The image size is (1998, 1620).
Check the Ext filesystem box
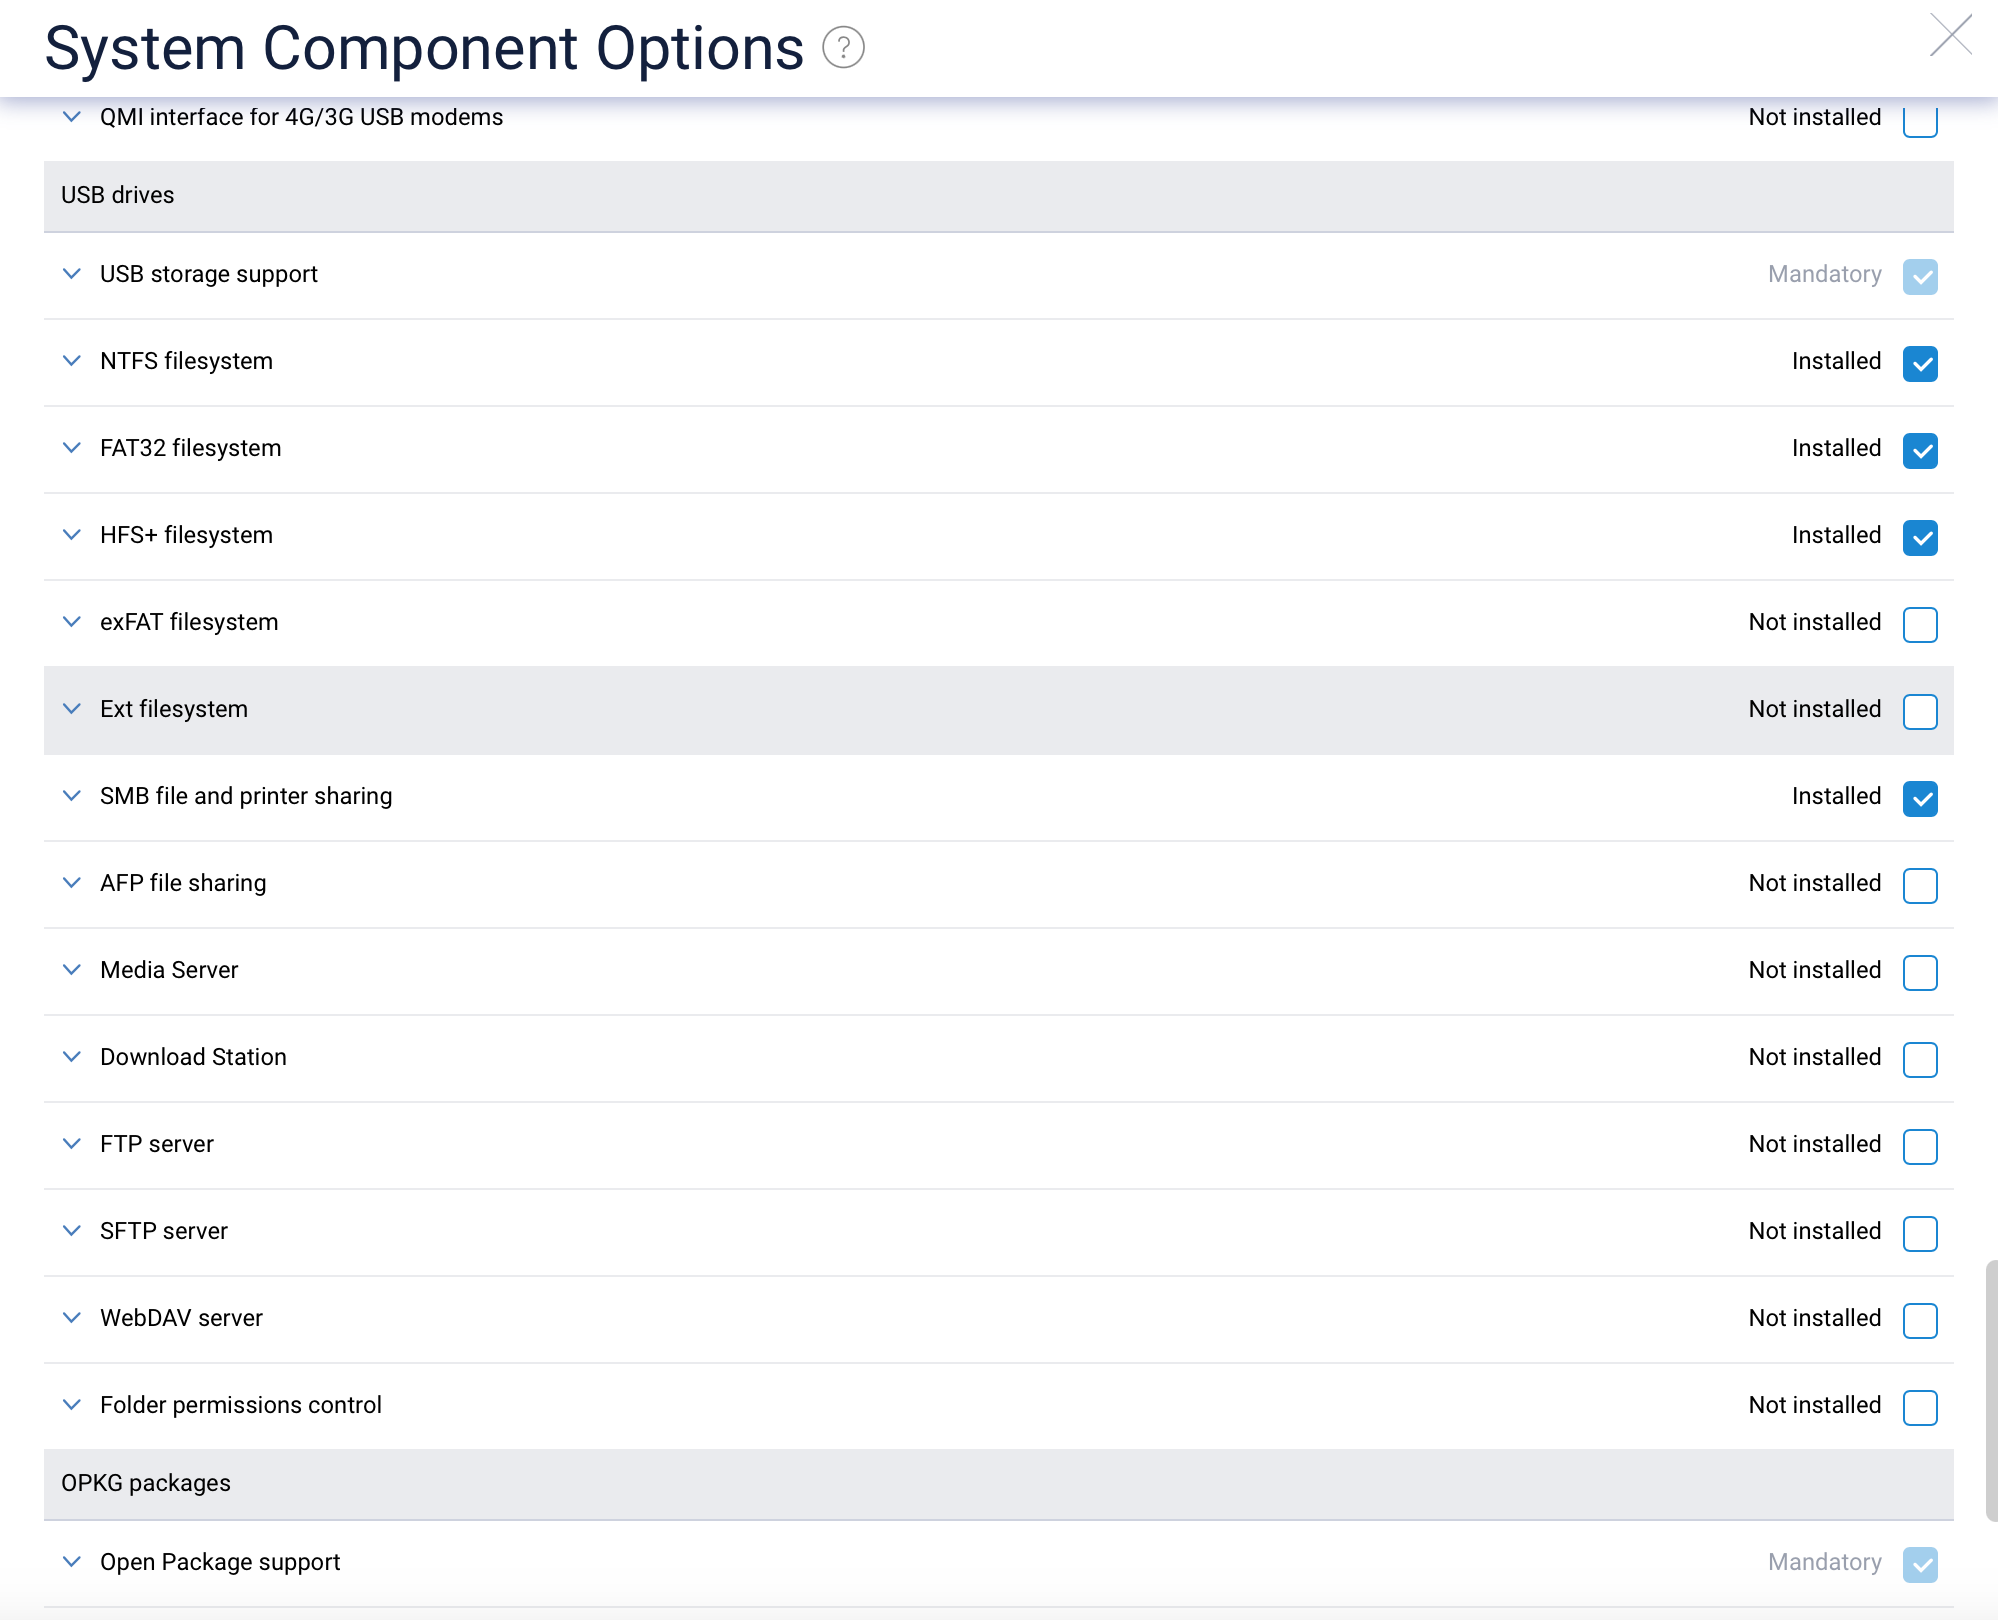tap(1920, 711)
